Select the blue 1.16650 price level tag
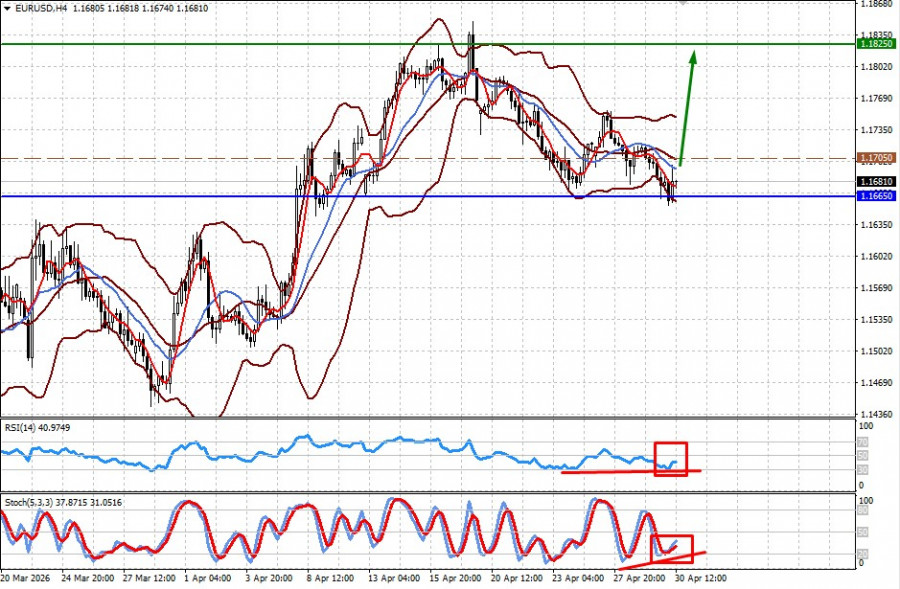The image size is (900, 589). [x=876, y=196]
